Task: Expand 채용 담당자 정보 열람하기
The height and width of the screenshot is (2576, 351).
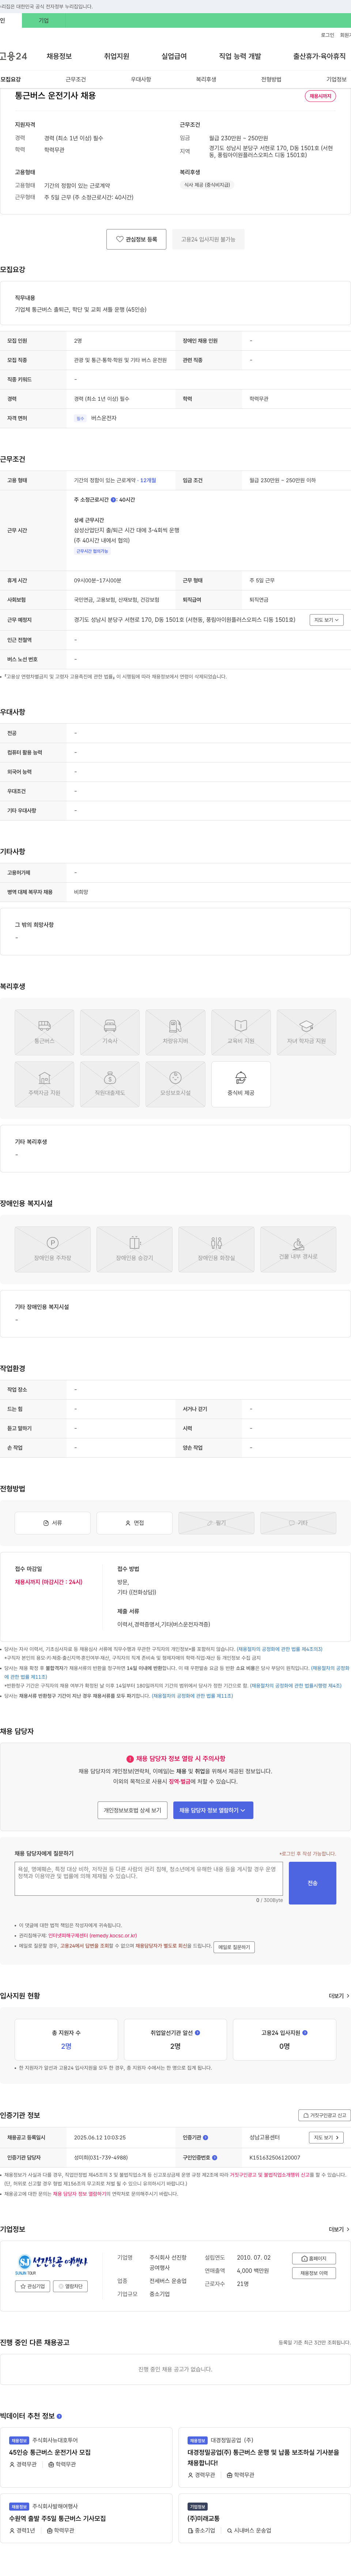Action: (213, 1810)
